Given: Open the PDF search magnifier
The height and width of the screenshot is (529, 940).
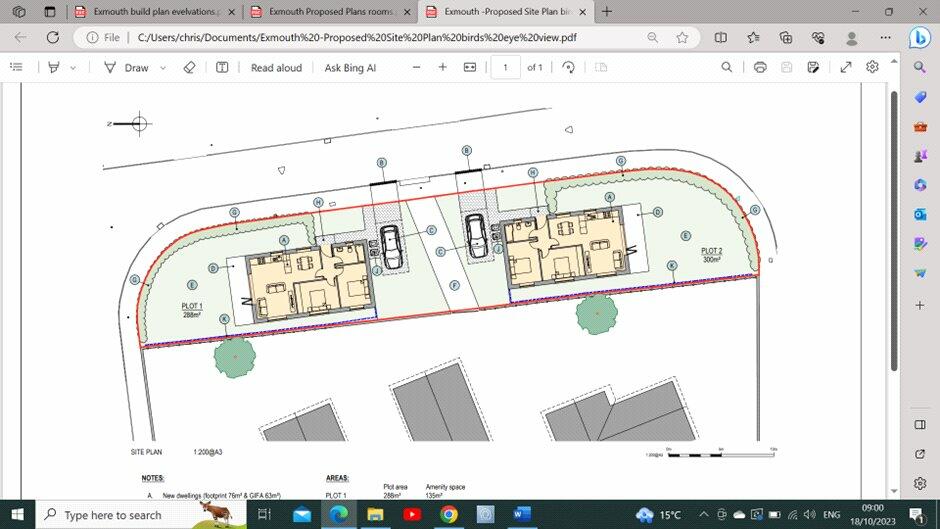Looking at the screenshot, I should (x=727, y=67).
